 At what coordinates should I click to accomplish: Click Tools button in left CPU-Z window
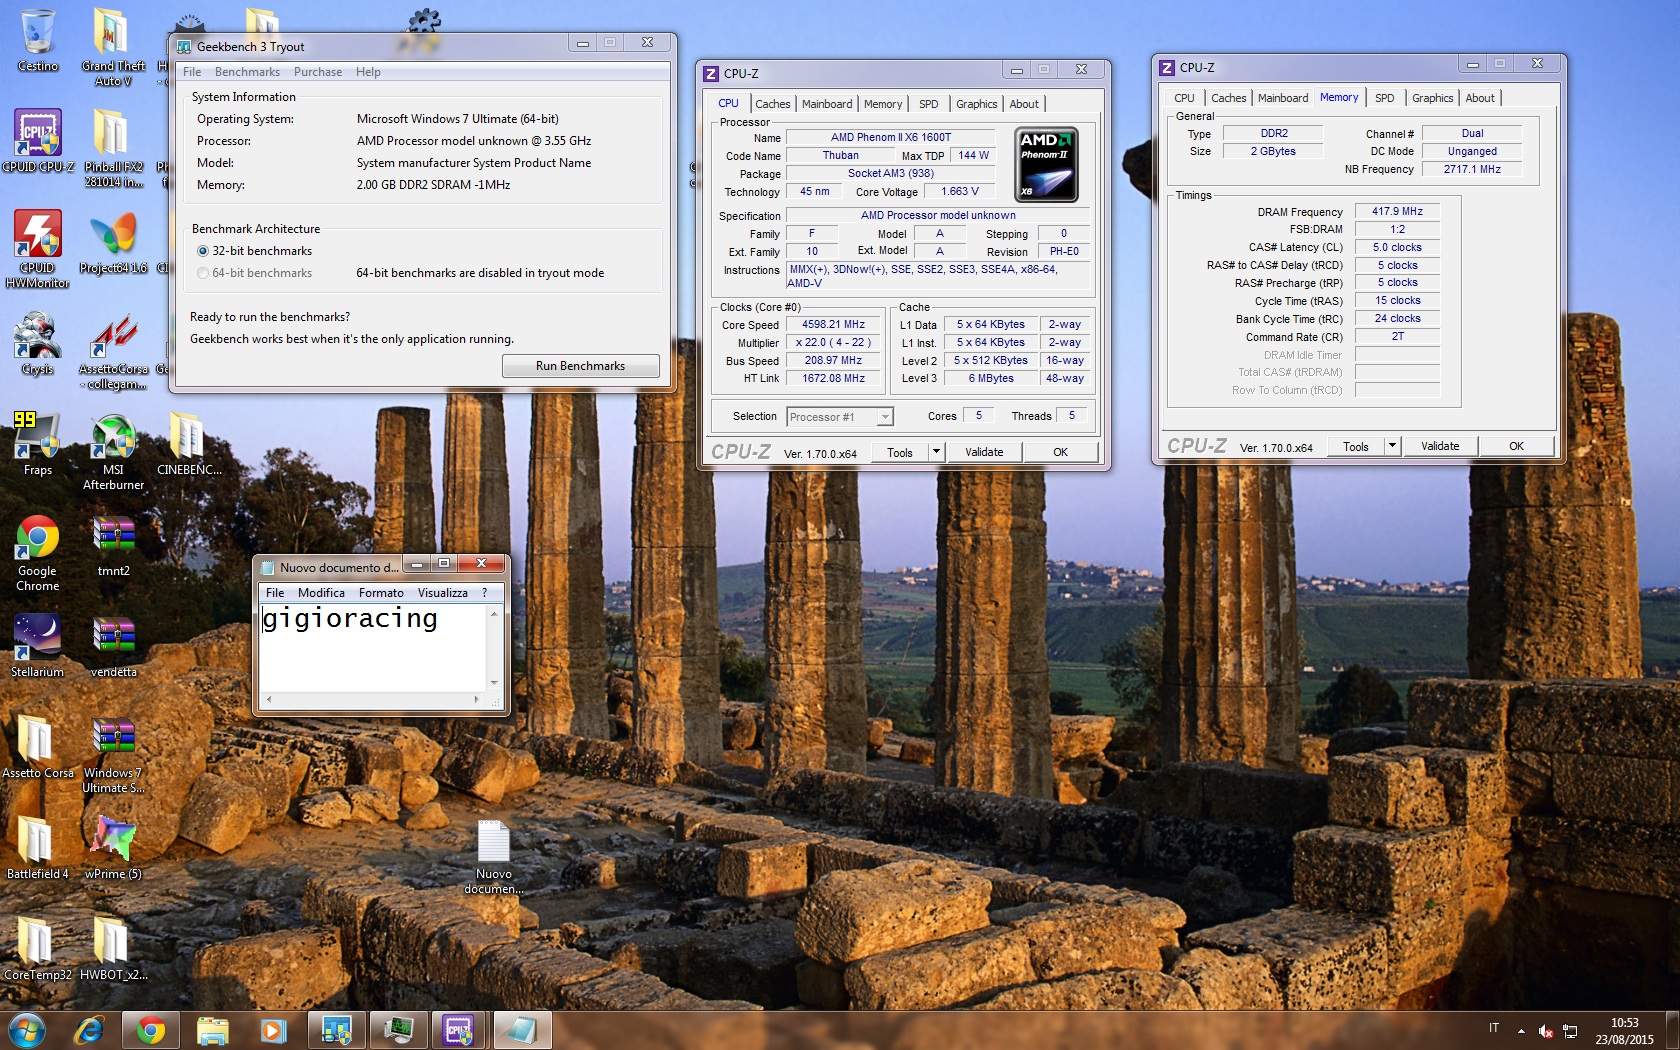pyautogui.click(x=900, y=452)
